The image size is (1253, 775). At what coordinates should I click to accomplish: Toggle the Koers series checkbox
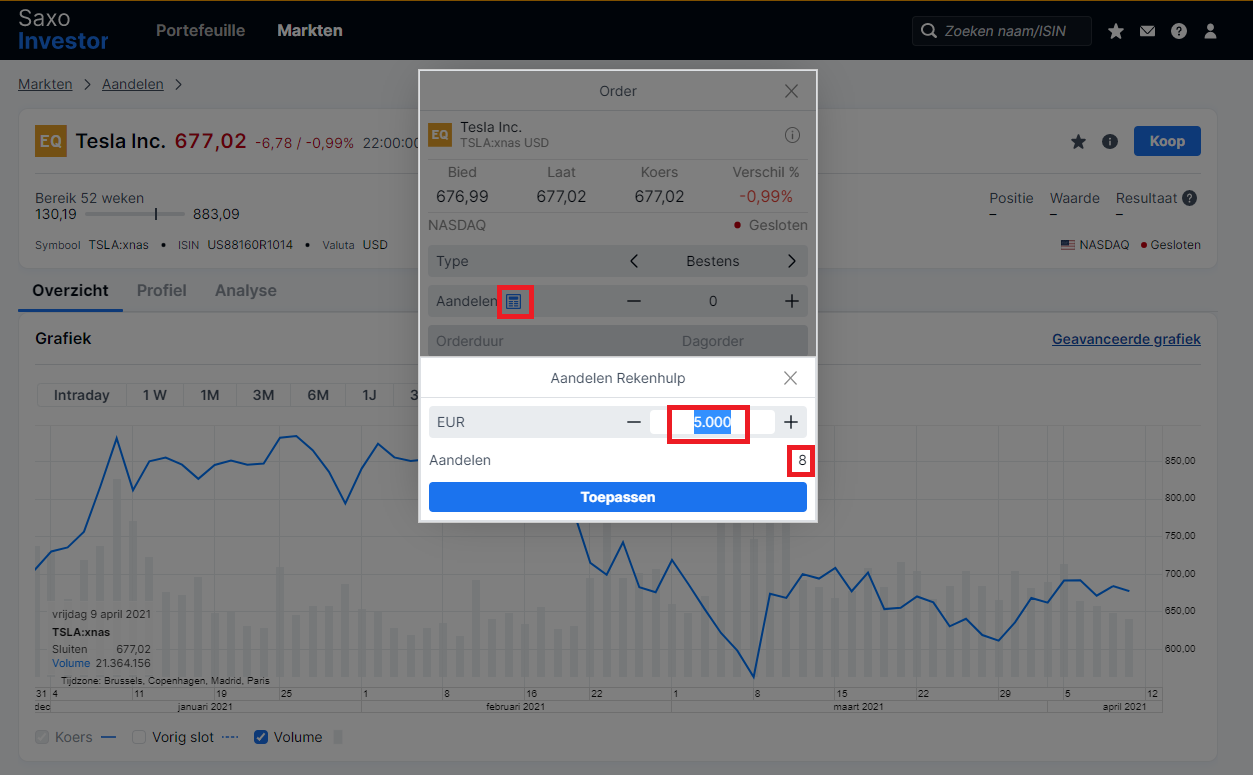click(x=42, y=737)
